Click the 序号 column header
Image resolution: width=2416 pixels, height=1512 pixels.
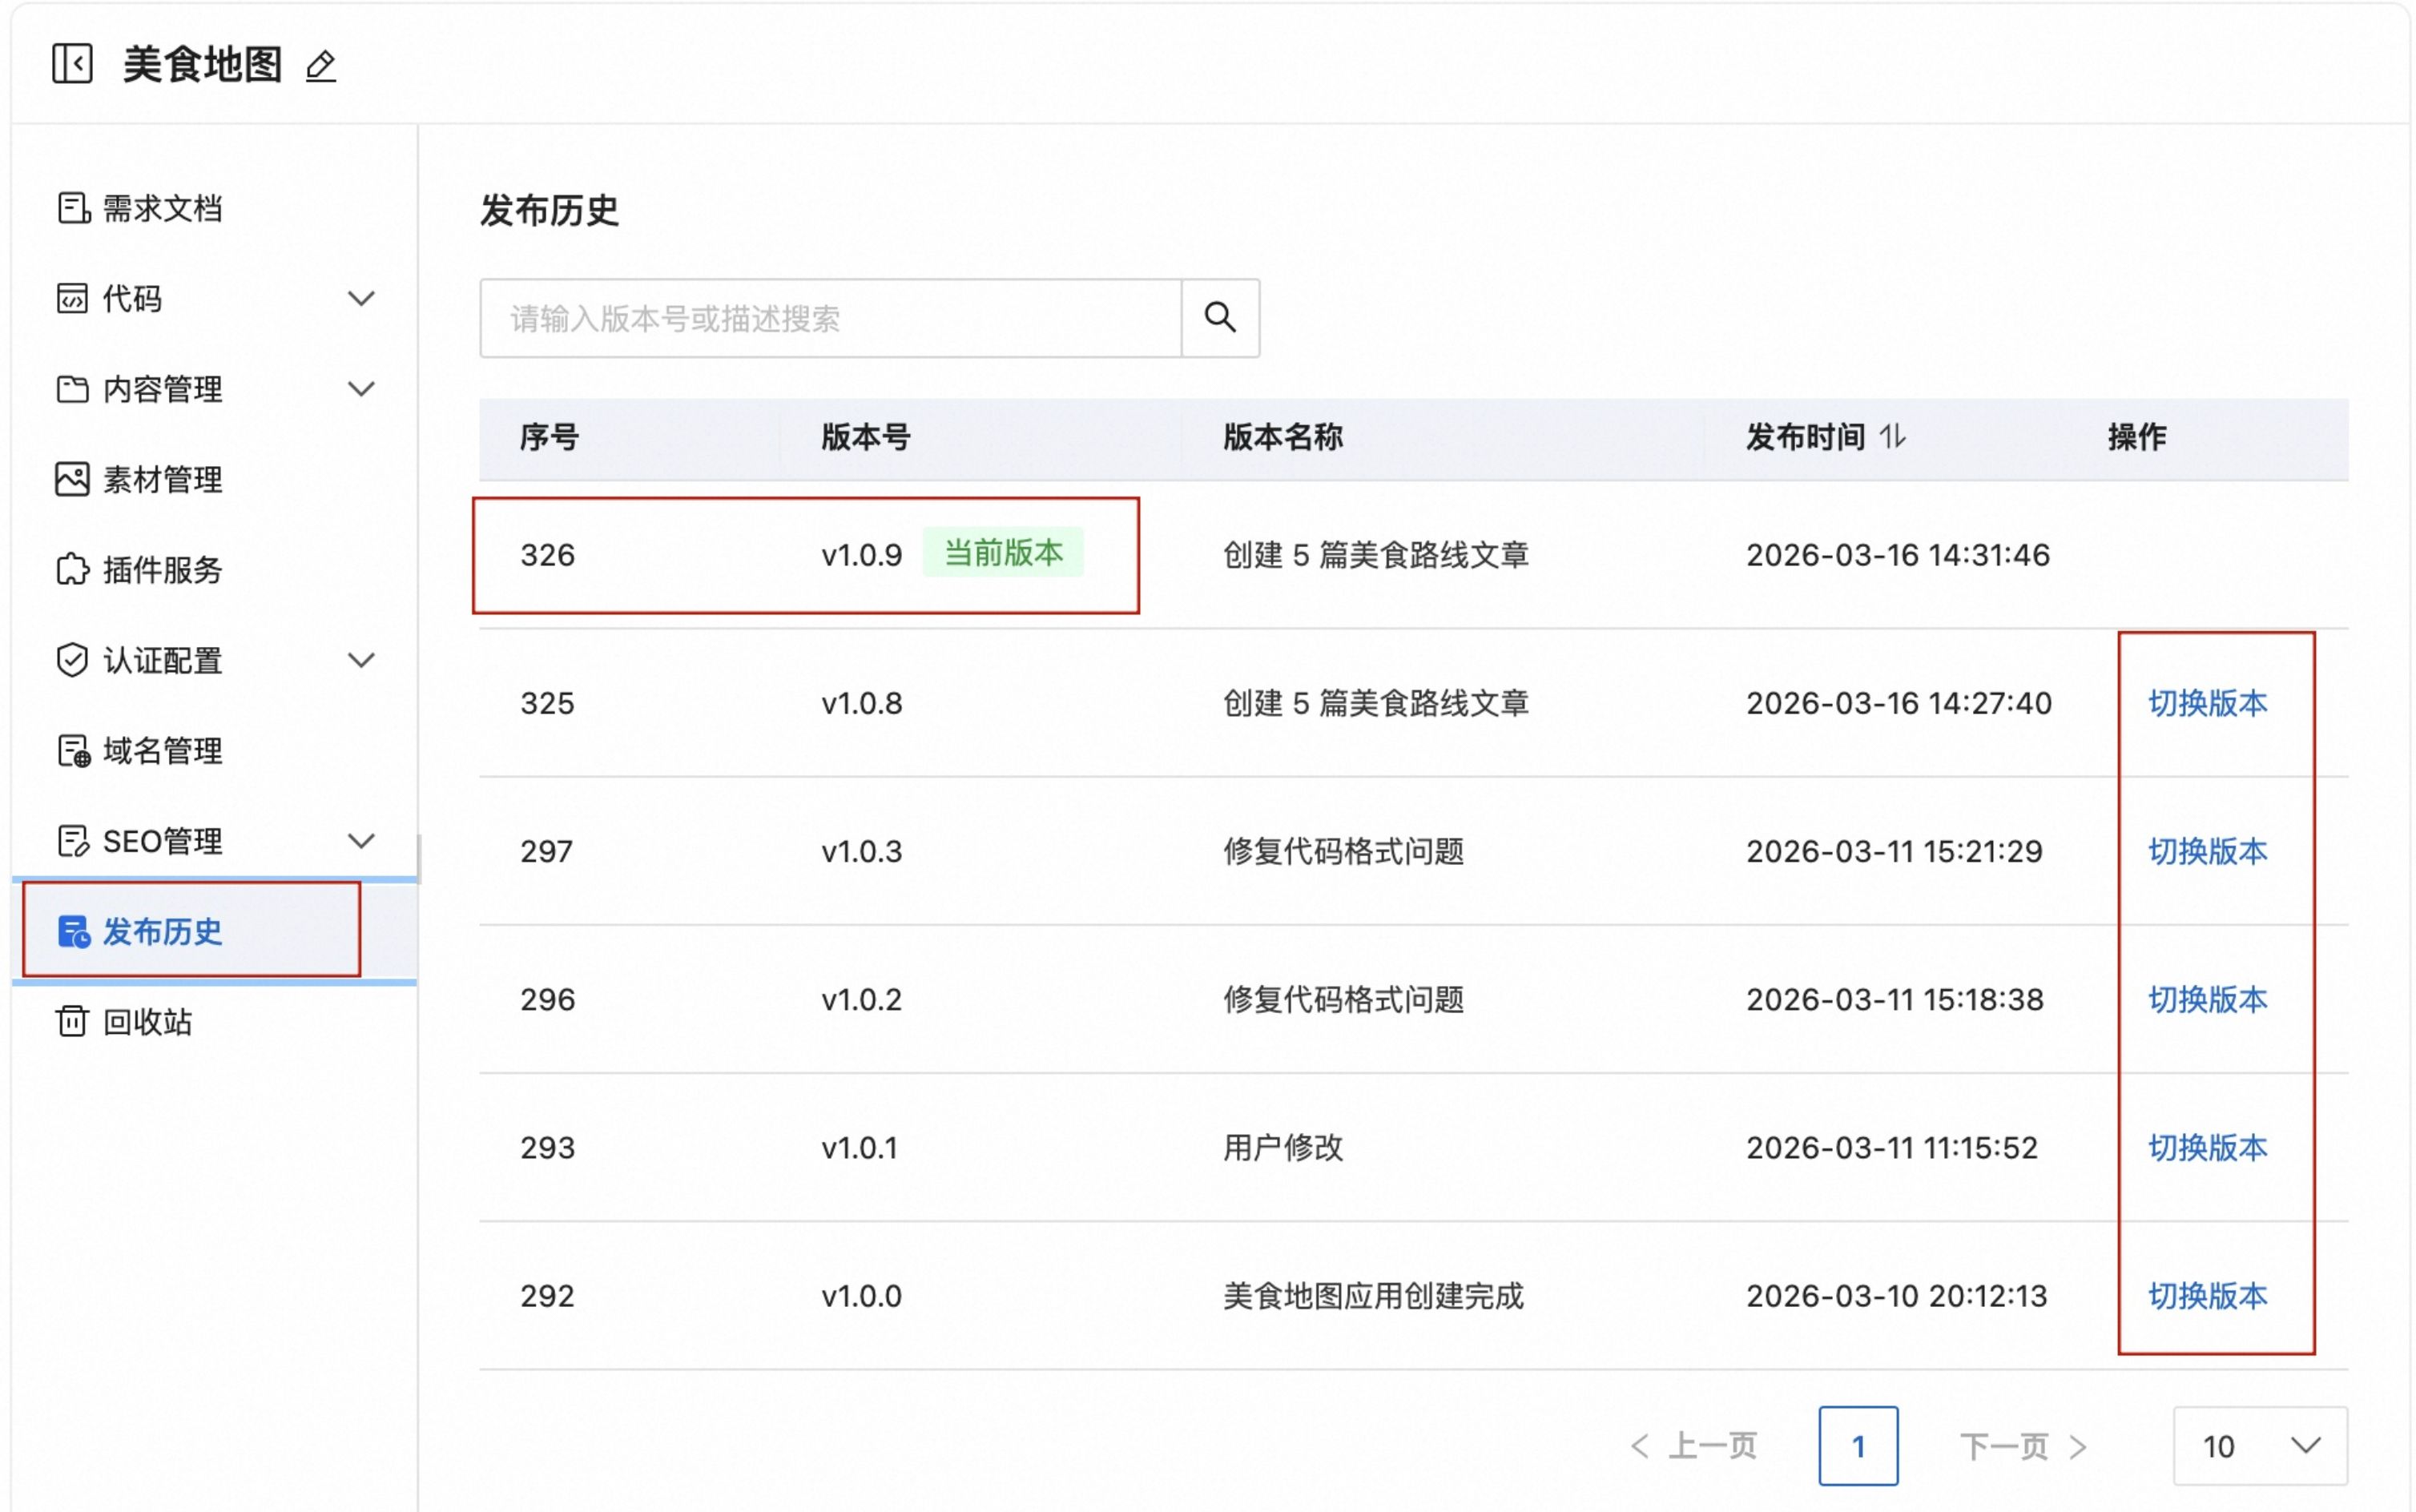(x=549, y=437)
